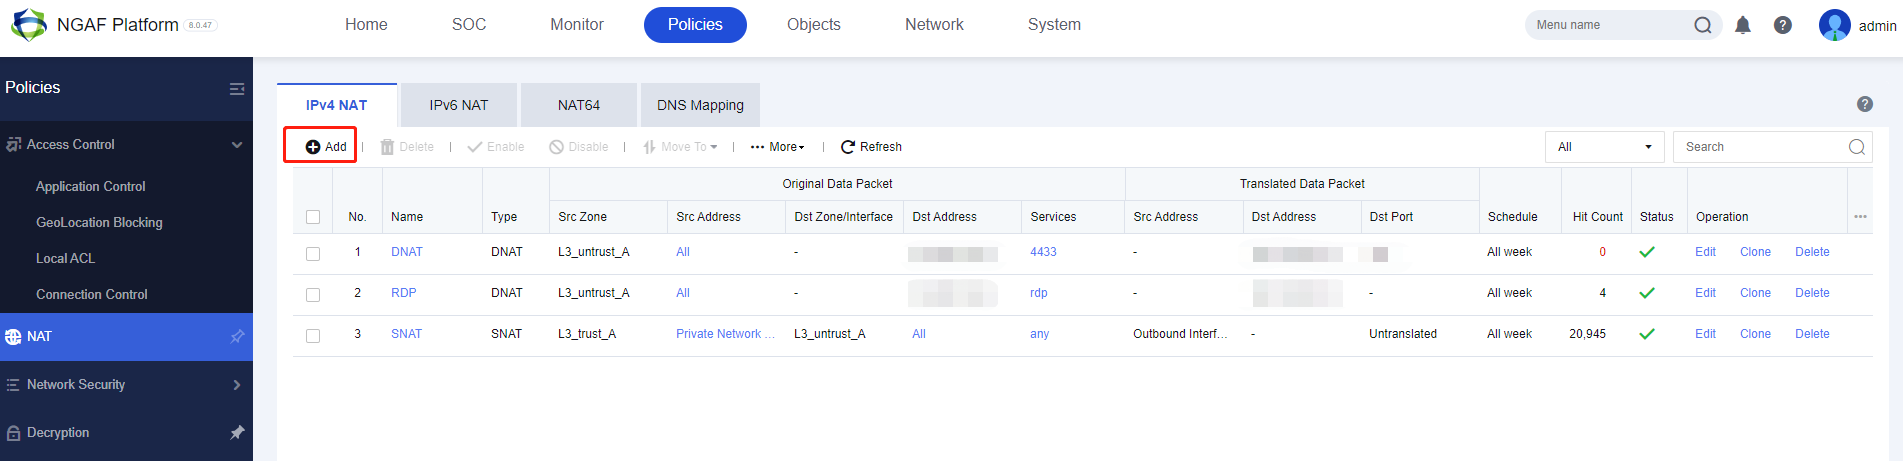Screen dimensions: 1903x461
Task: Click Edit link for SNAT rule
Action: tap(1705, 334)
